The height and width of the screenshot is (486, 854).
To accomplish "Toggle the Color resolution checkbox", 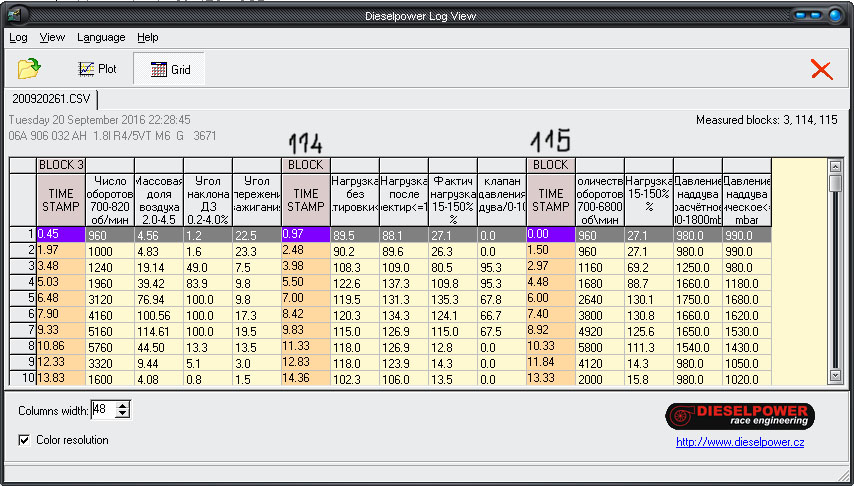I will pos(24,440).
